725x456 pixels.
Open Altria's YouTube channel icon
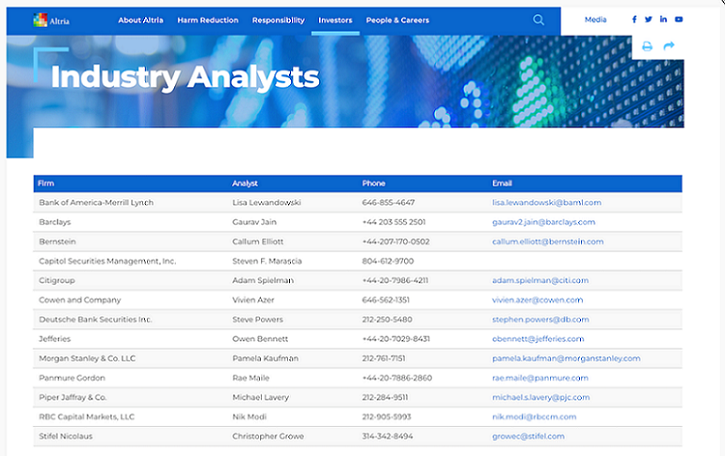pyautogui.click(x=678, y=19)
